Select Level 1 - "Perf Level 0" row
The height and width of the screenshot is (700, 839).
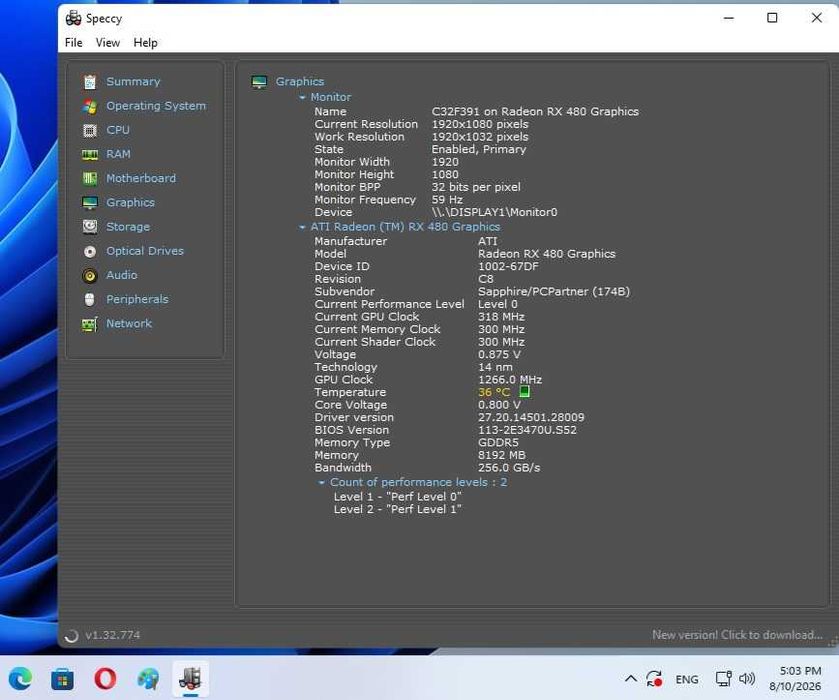click(397, 497)
